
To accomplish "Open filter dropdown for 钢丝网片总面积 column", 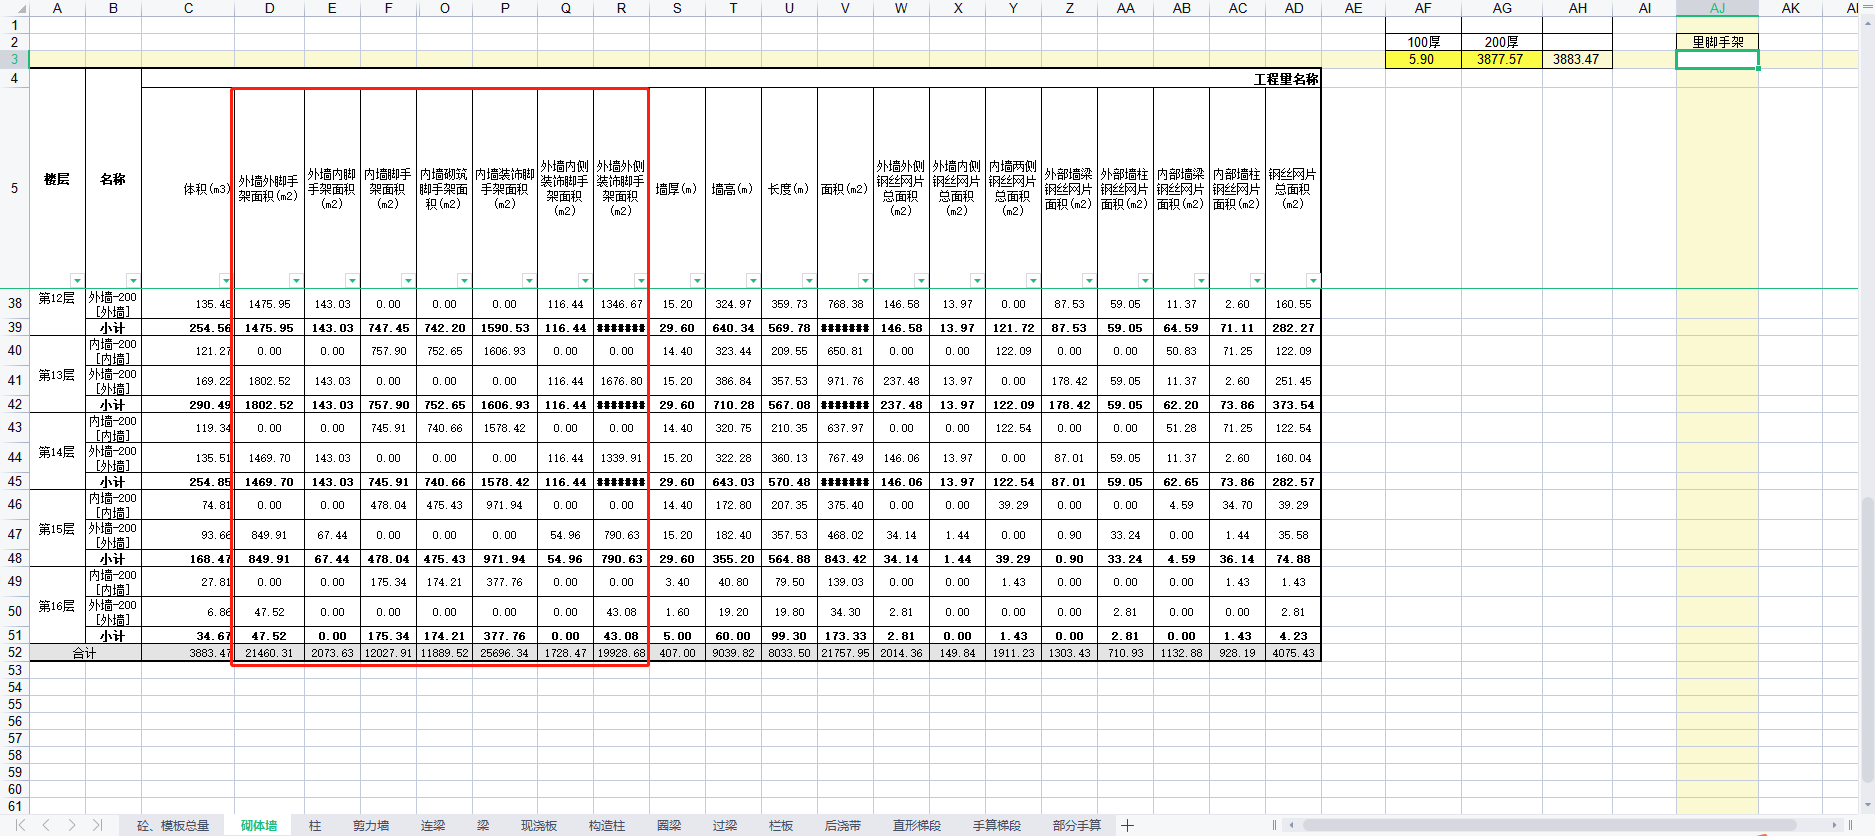I will click(x=1313, y=281).
